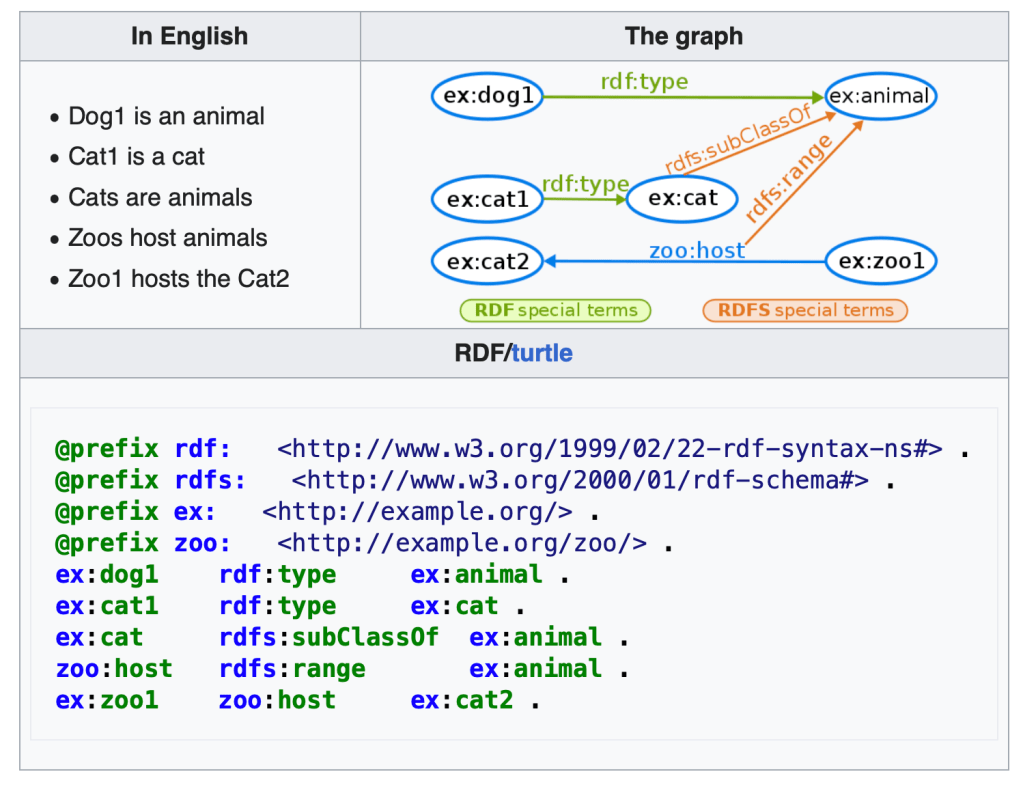Select the "The graph" column header

pos(684,37)
